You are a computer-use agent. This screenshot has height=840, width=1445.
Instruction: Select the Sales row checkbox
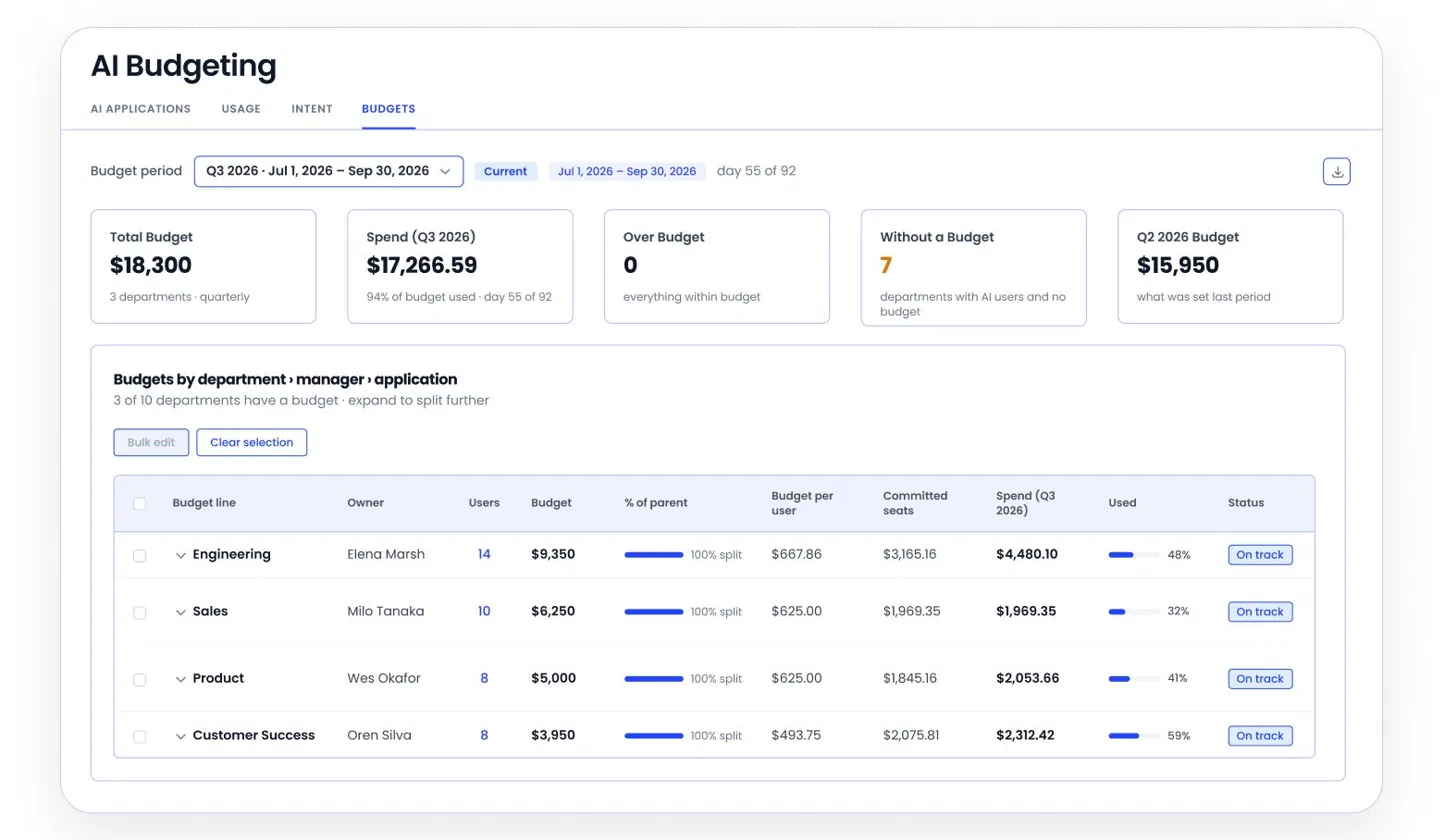pos(140,612)
